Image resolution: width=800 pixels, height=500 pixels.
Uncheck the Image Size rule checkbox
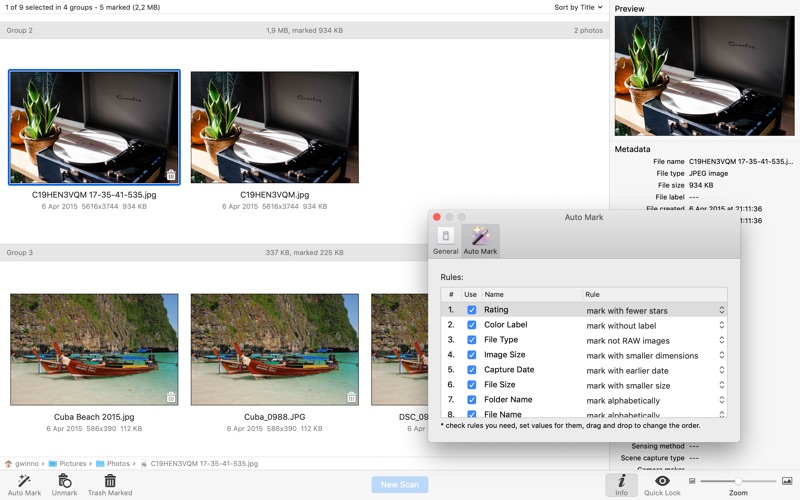[x=471, y=355]
